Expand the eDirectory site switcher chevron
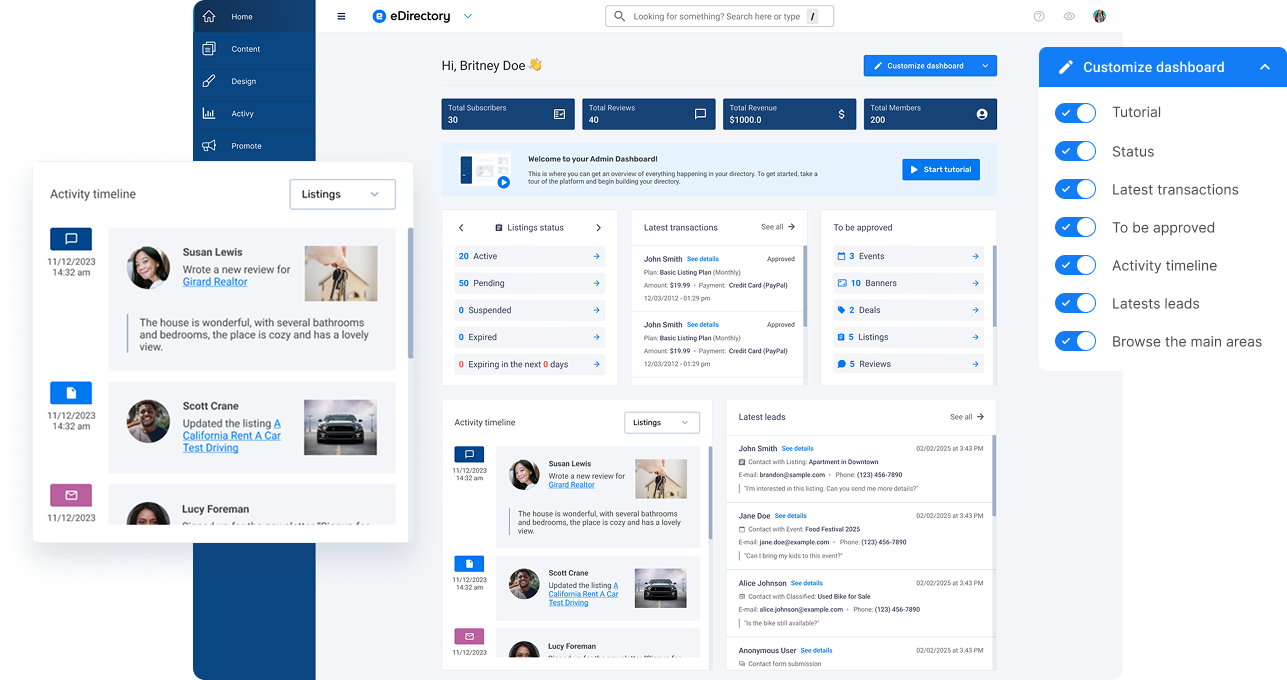The image size is (1287, 680). (468, 17)
